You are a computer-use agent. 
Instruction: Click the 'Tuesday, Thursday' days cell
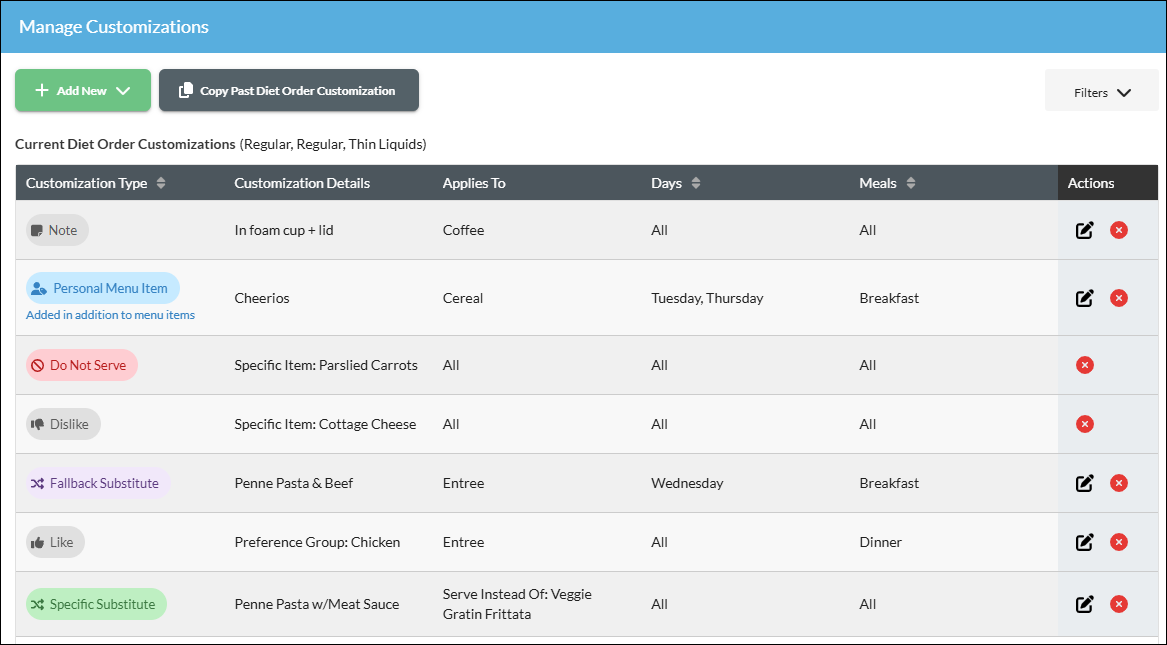[x=707, y=298]
